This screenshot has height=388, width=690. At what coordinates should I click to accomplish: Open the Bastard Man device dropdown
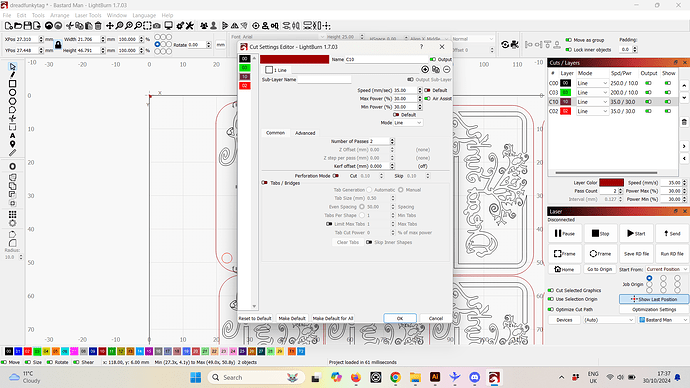(663, 320)
